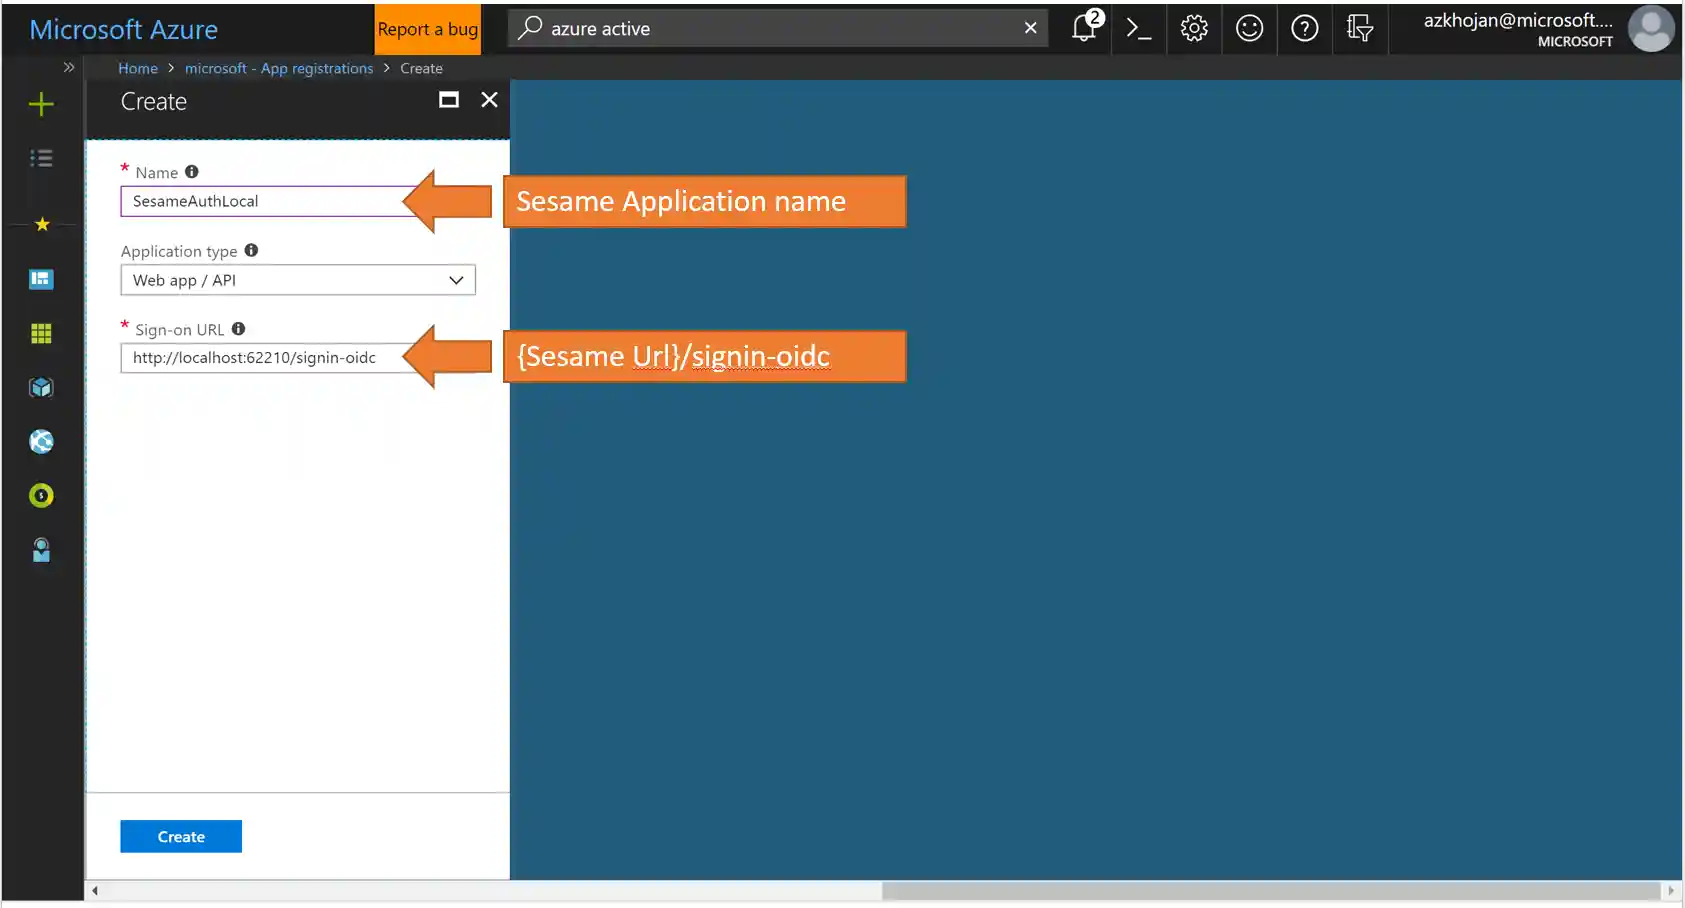This screenshot has width=1685, height=908.
Task: Send feedback via the smiley icon
Action: [1249, 28]
